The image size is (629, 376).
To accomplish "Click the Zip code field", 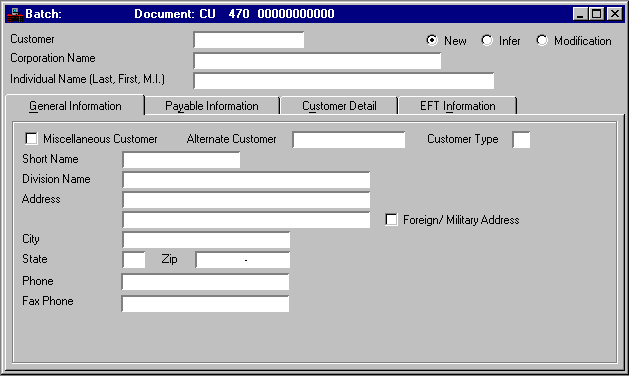I will point(243,260).
